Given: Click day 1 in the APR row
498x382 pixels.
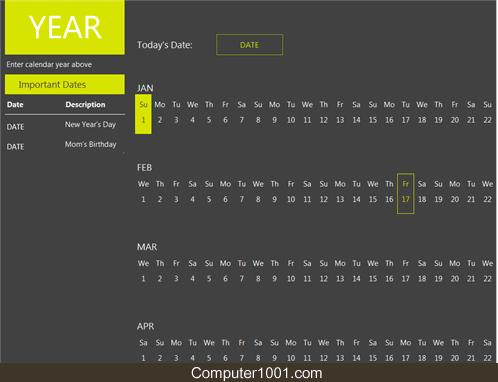Looking at the screenshot, I should (x=143, y=358).
